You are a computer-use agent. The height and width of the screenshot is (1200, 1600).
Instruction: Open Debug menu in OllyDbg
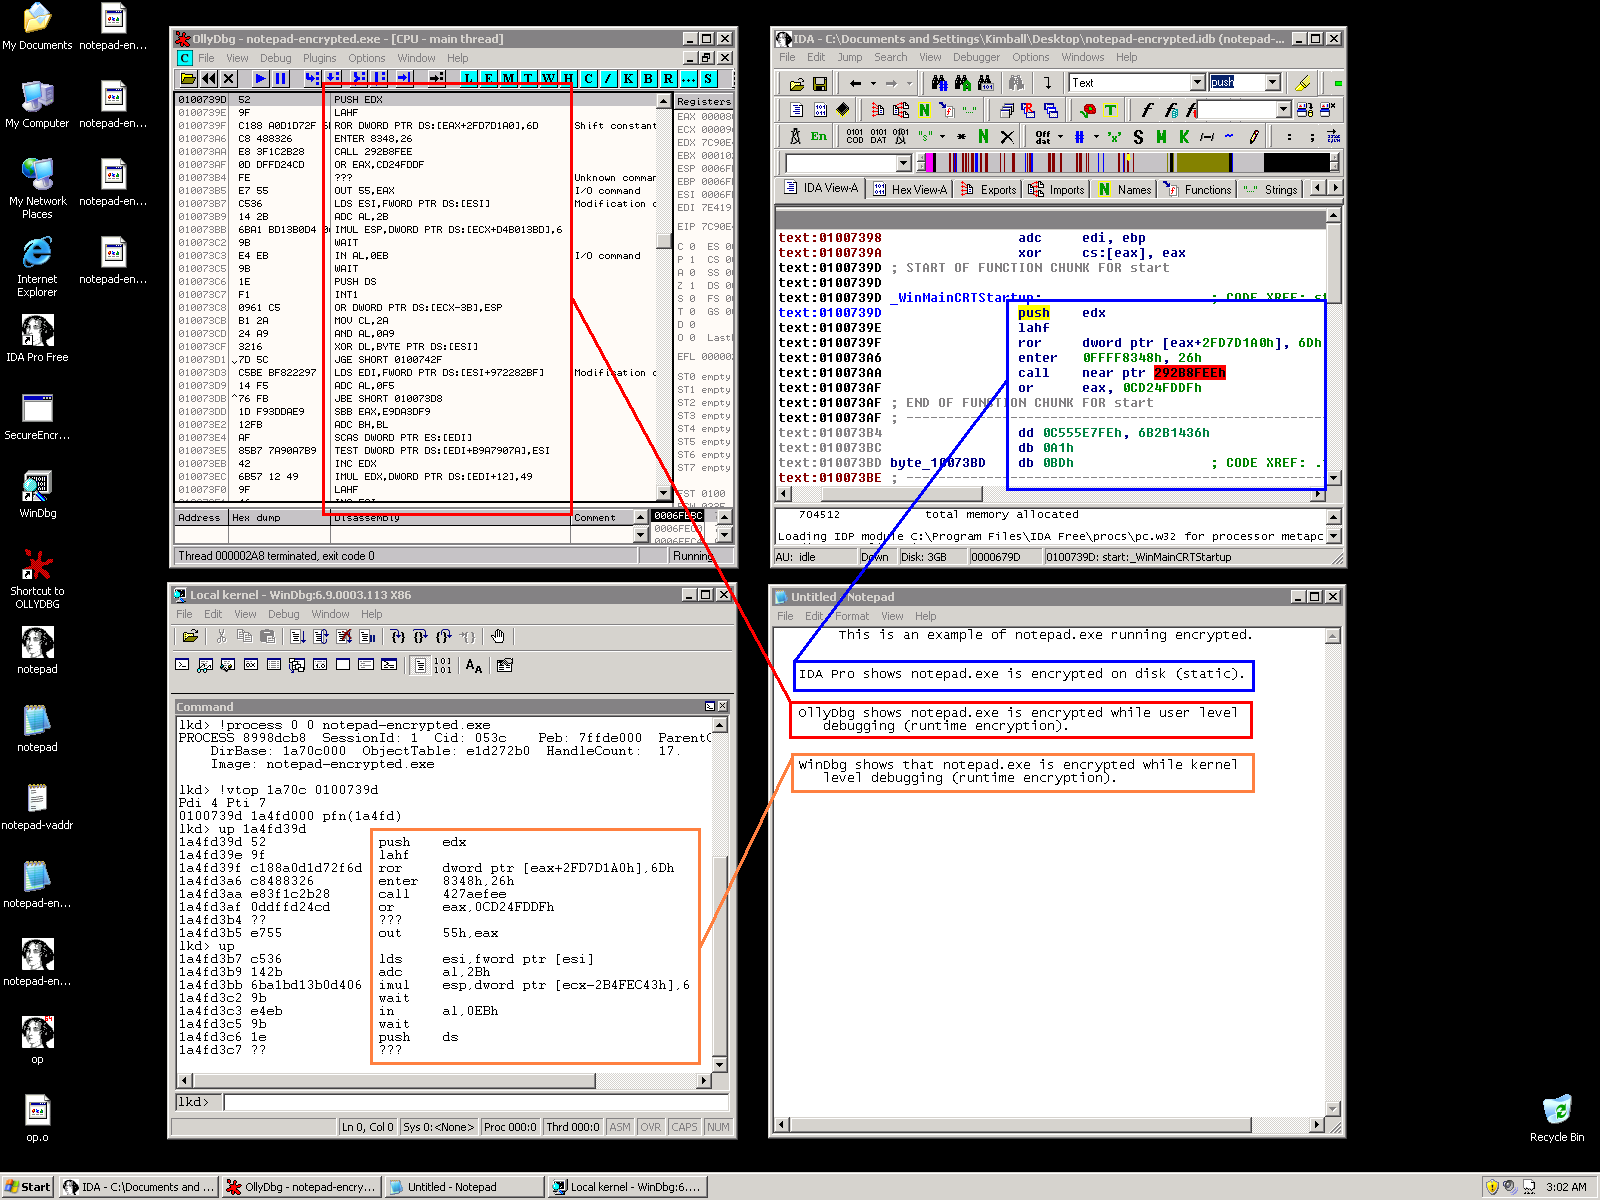pyautogui.click(x=276, y=58)
